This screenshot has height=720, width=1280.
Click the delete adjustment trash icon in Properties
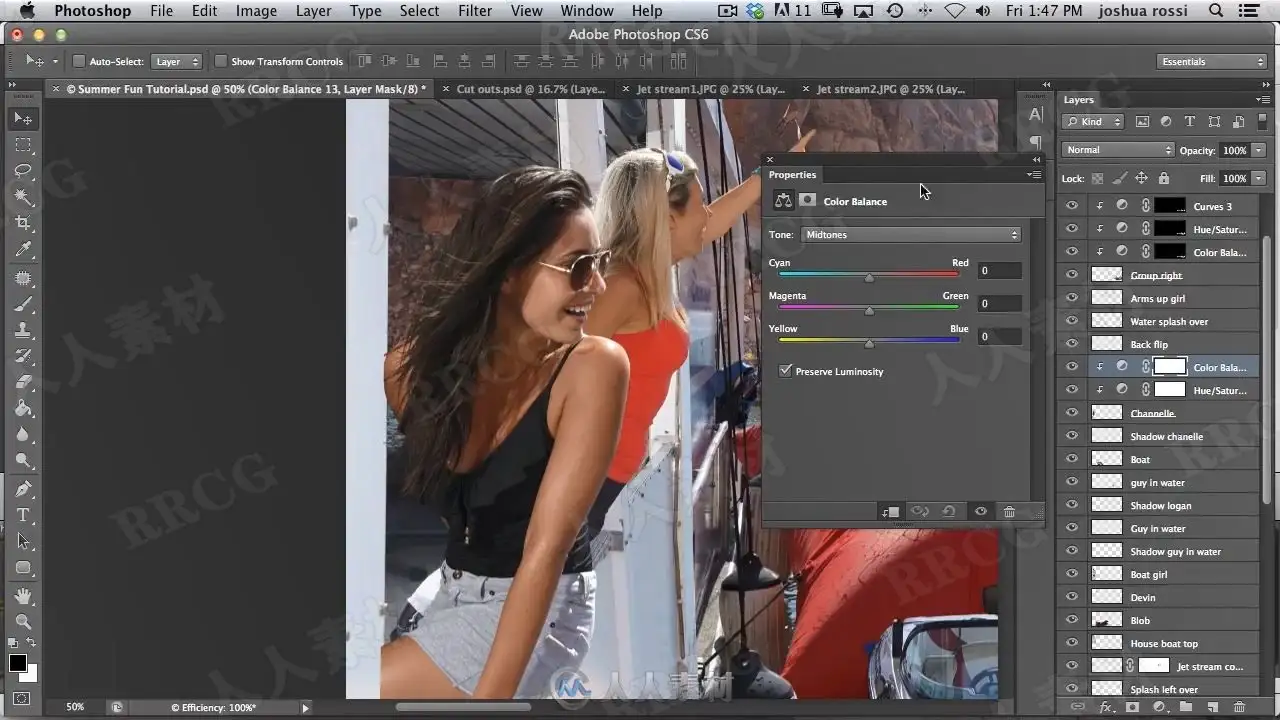(x=1009, y=512)
